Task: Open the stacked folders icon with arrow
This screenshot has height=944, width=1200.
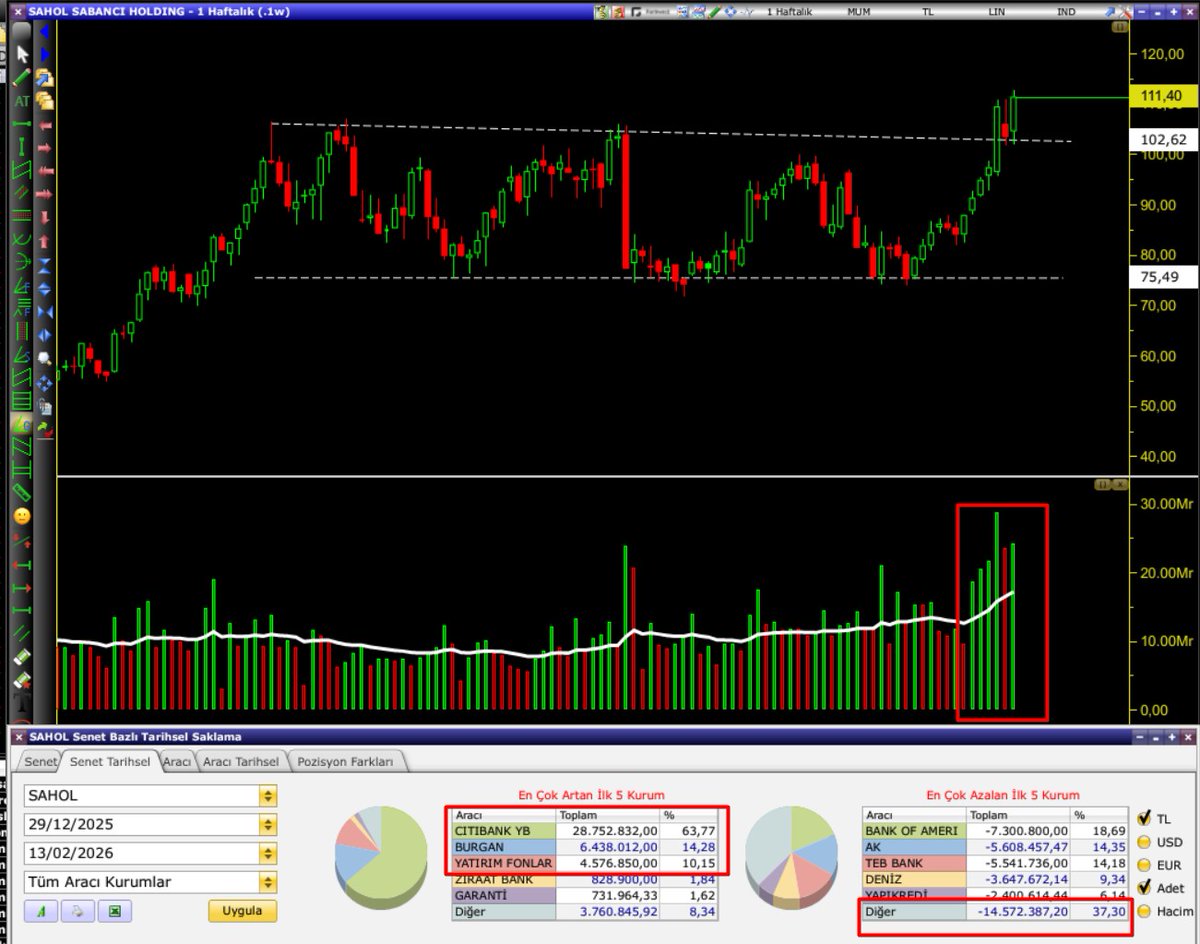Action: [45, 77]
